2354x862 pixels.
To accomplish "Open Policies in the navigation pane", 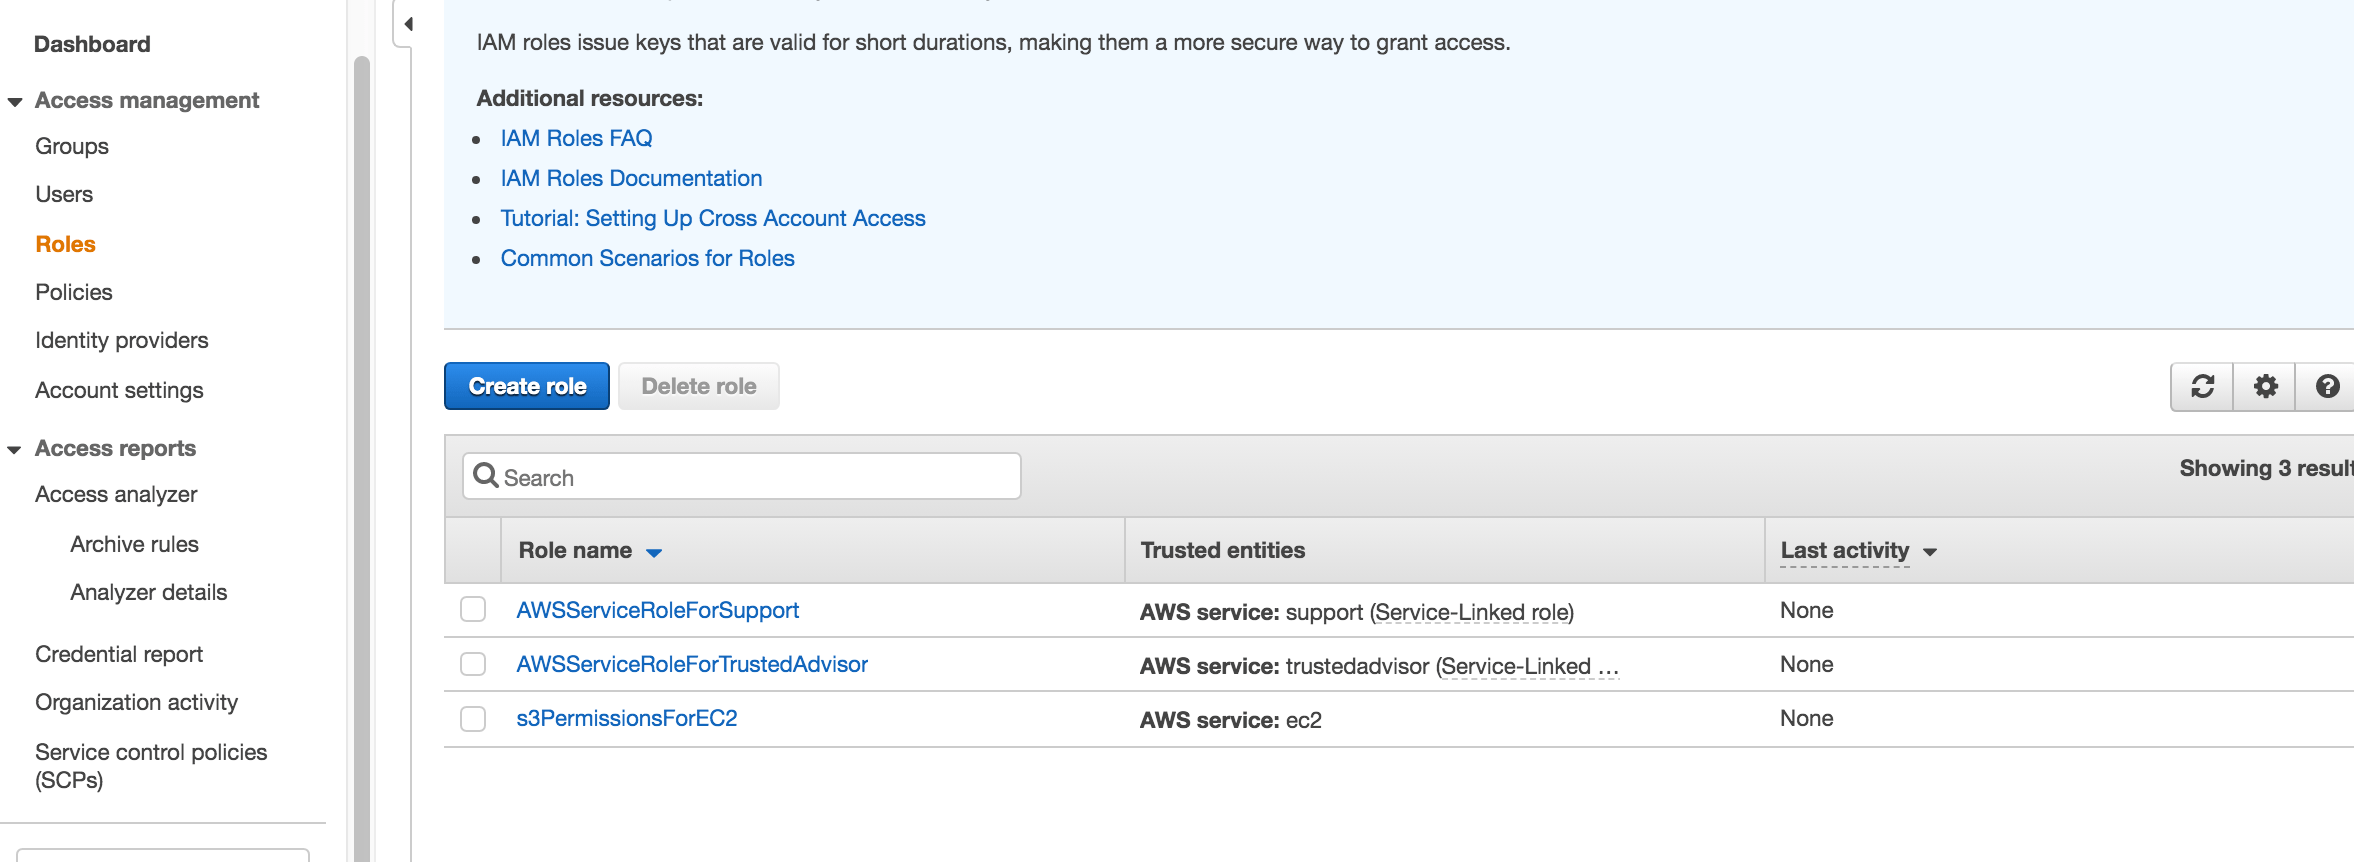I will (74, 292).
